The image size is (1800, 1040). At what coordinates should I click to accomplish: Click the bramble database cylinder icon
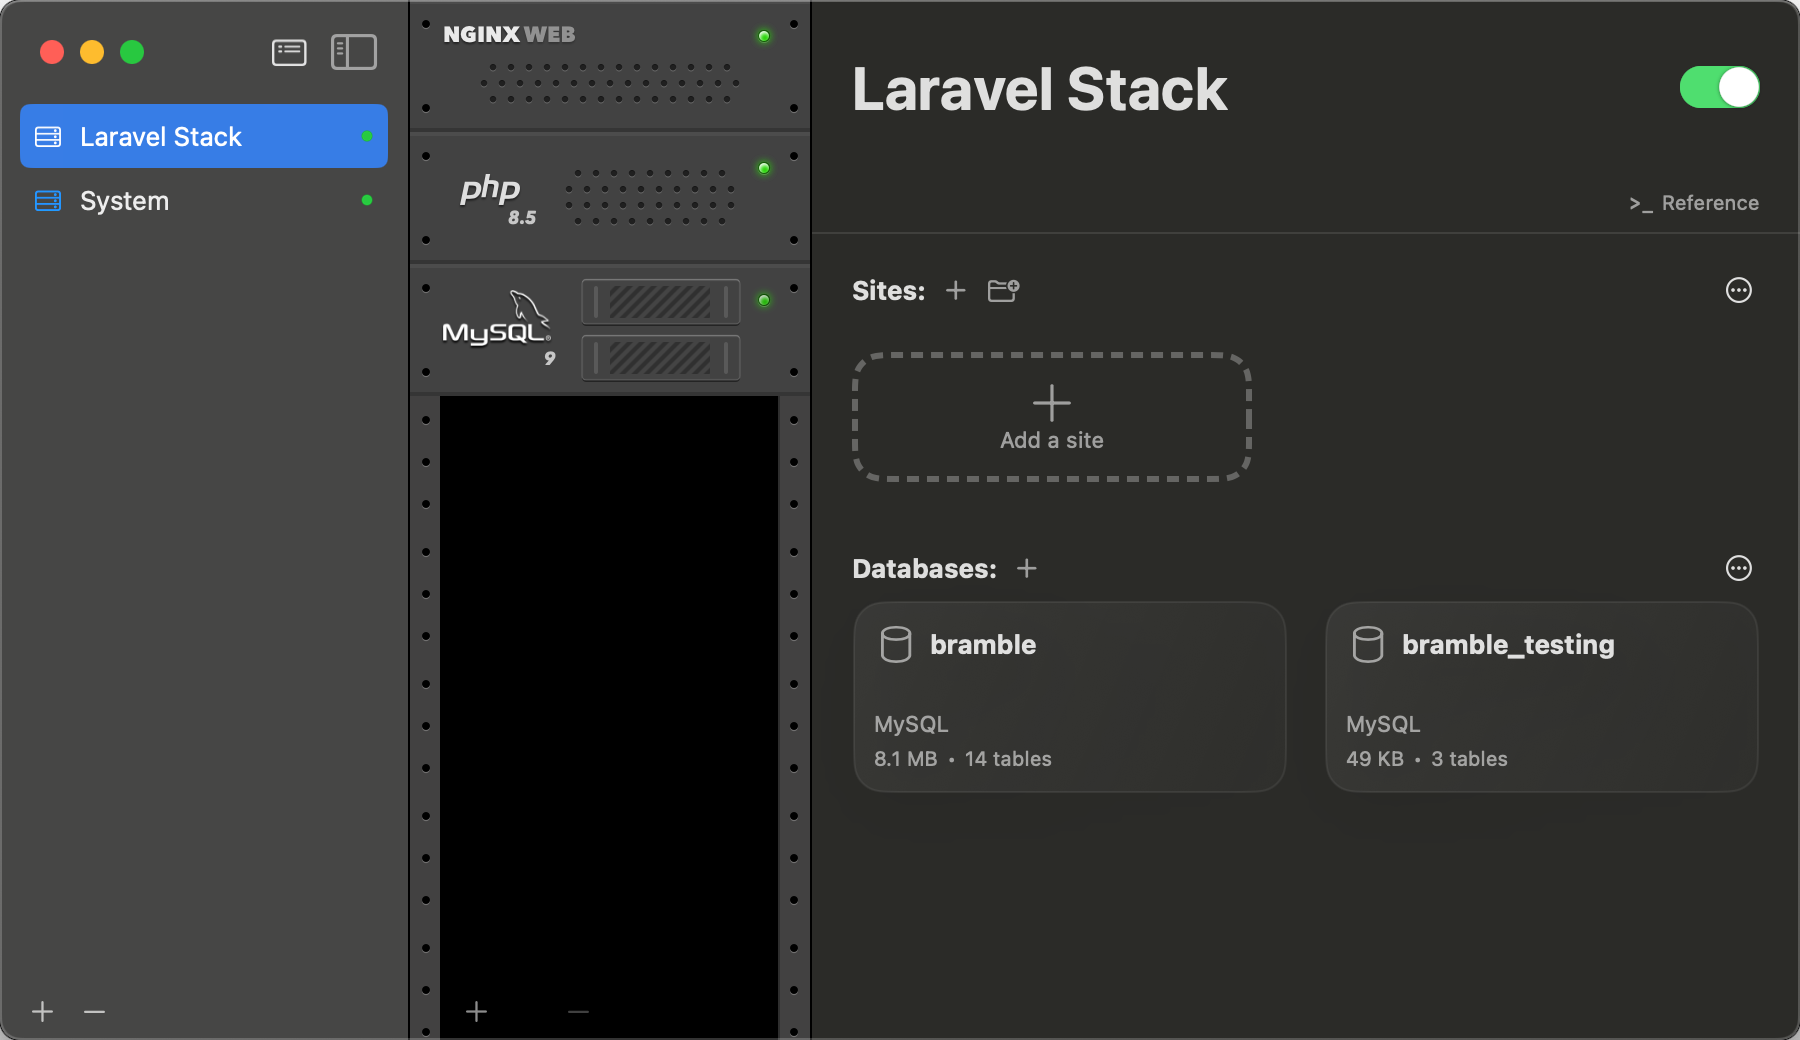click(x=896, y=645)
